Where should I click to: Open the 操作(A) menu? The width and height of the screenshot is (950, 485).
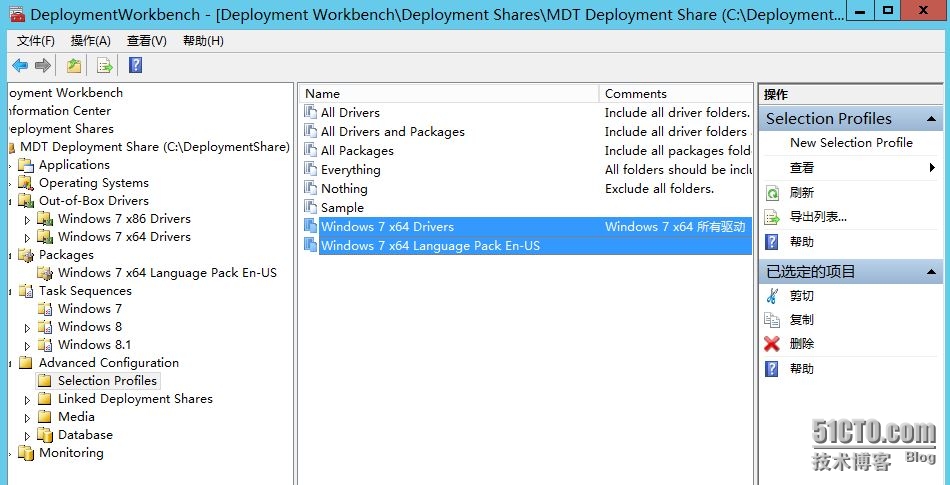click(x=91, y=41)
